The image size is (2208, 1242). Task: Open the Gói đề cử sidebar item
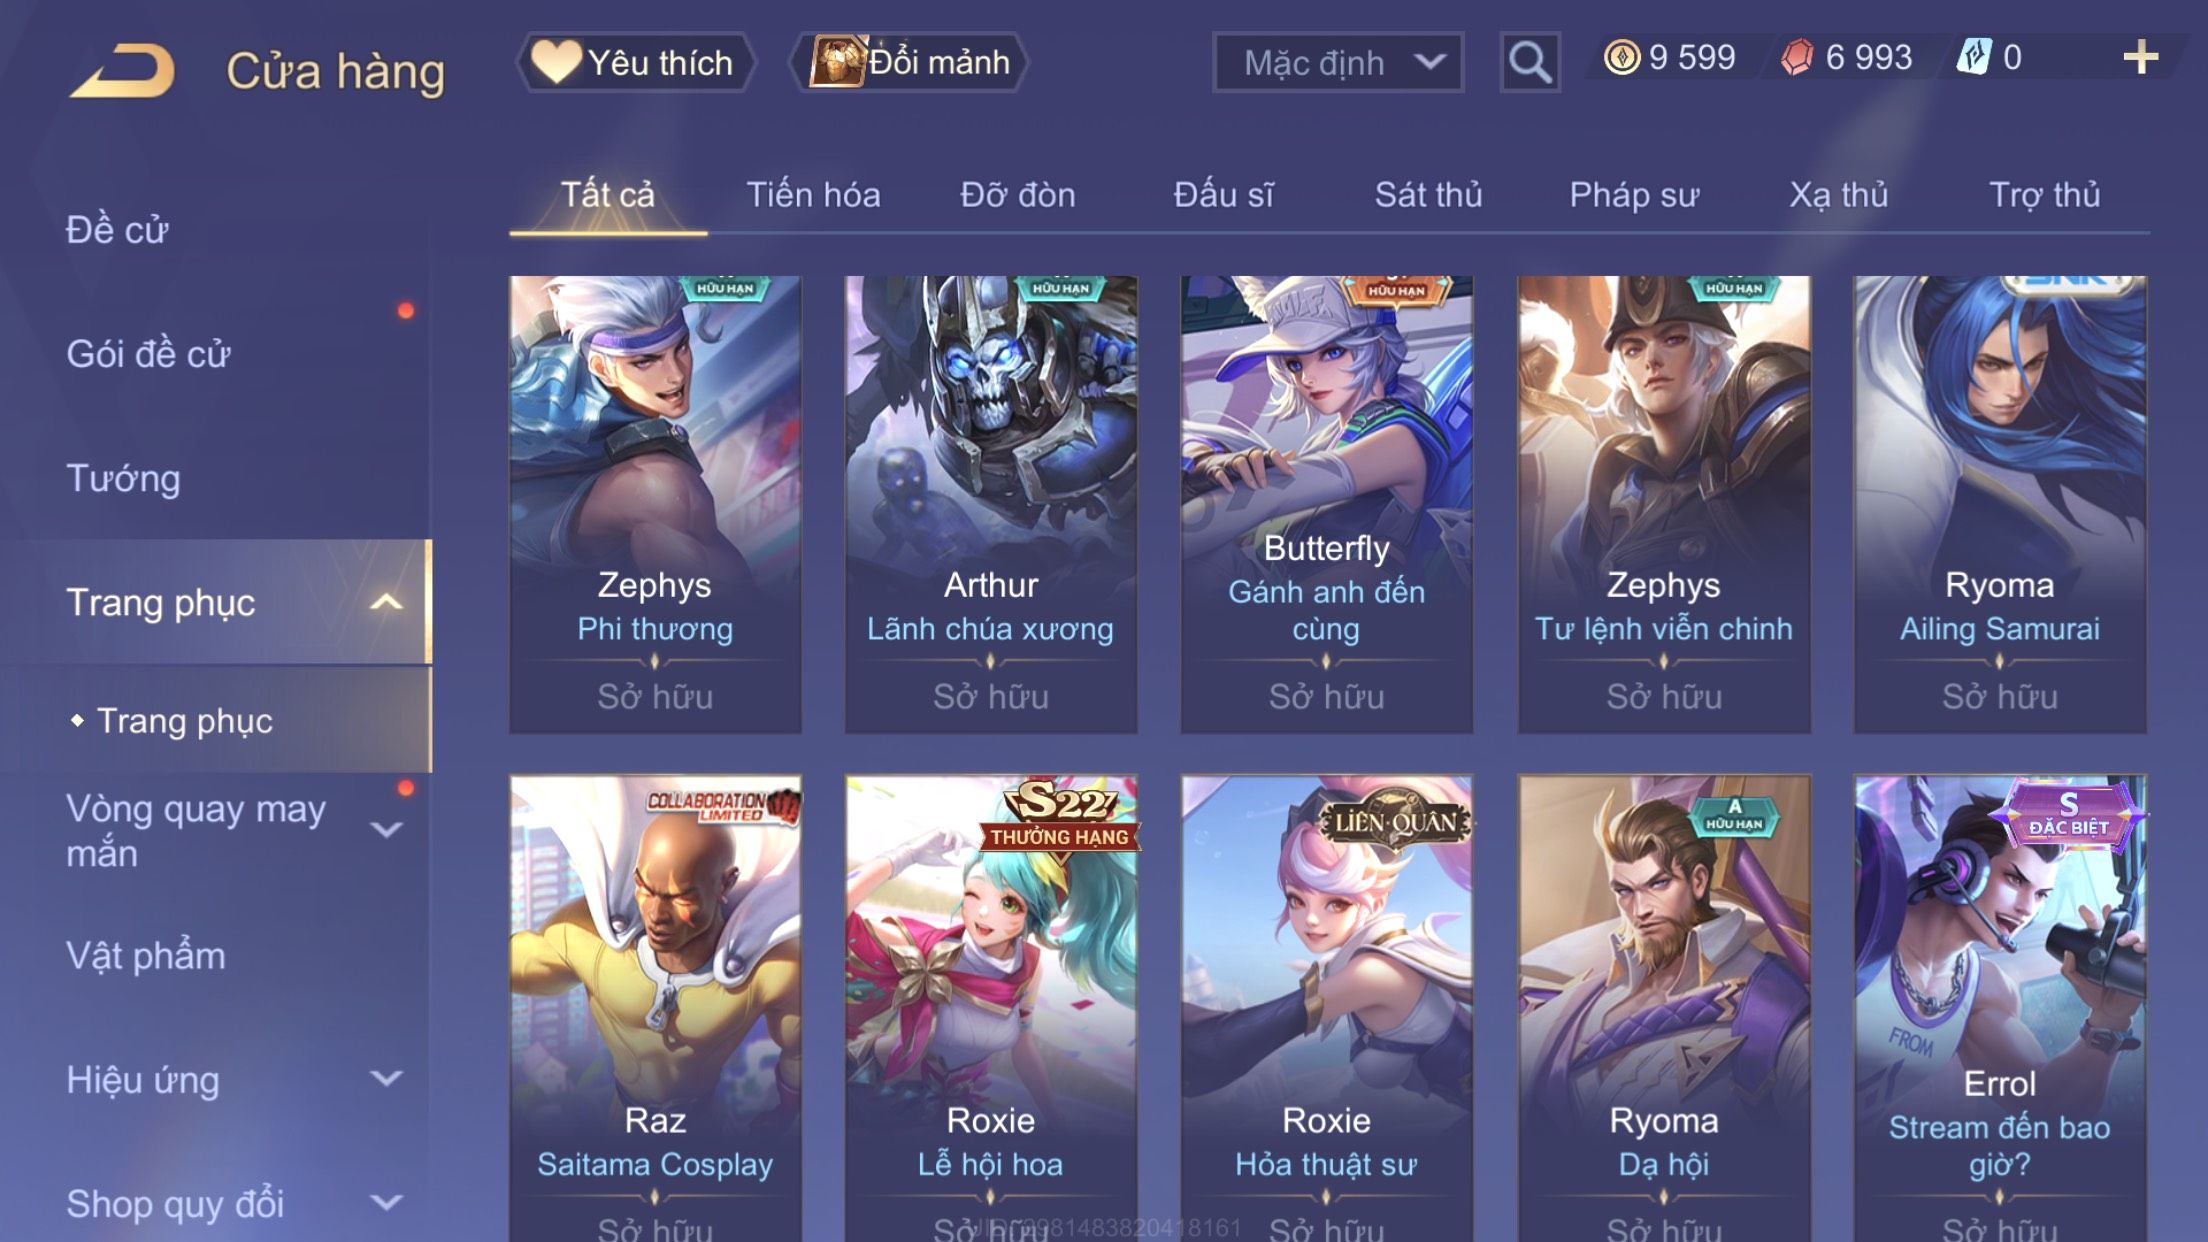pos(148,354)
